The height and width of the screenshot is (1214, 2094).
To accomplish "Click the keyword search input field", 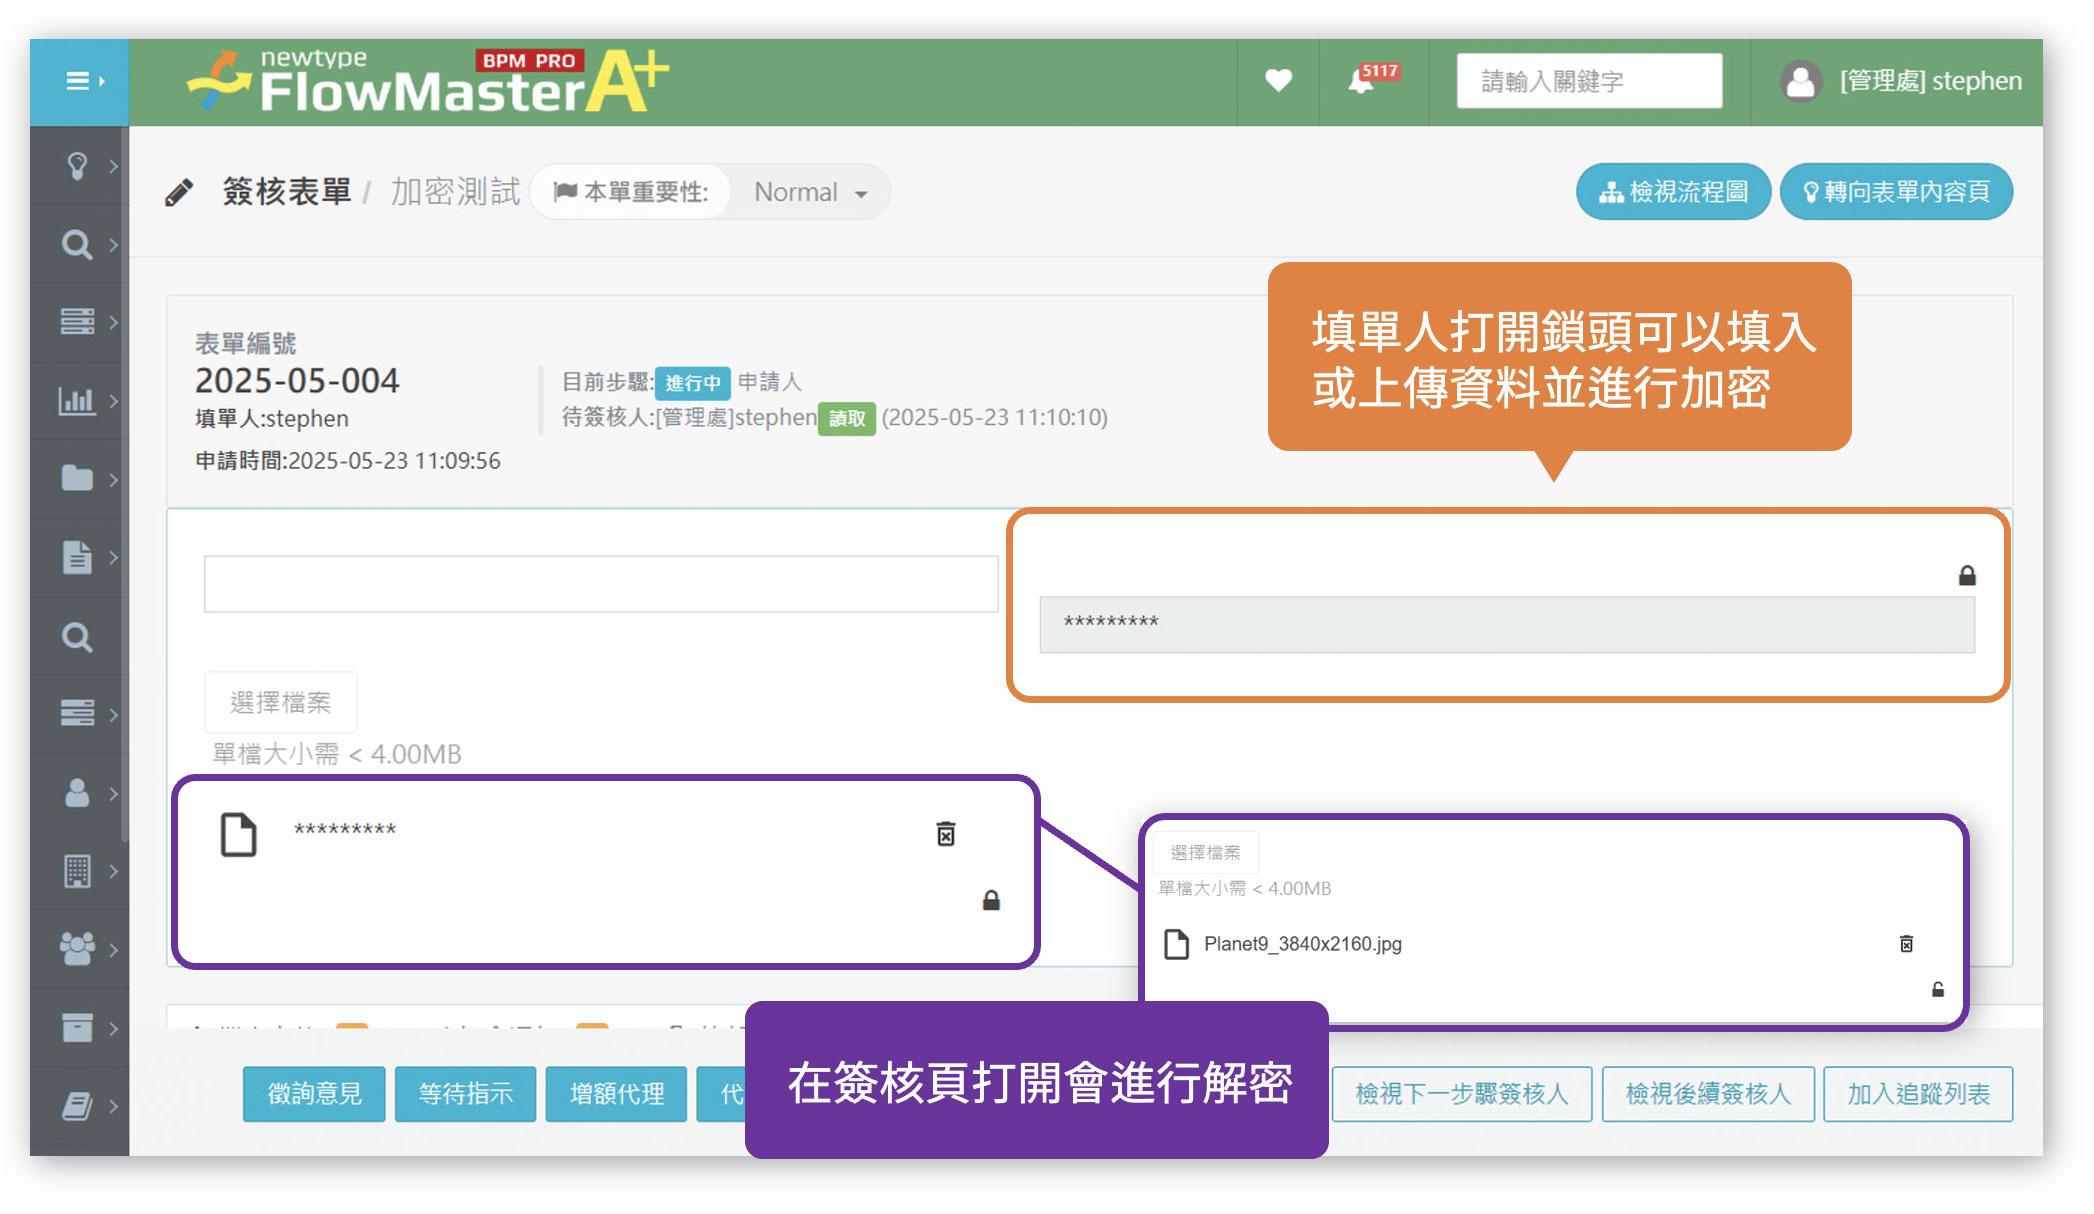I will pos(1588,81).
